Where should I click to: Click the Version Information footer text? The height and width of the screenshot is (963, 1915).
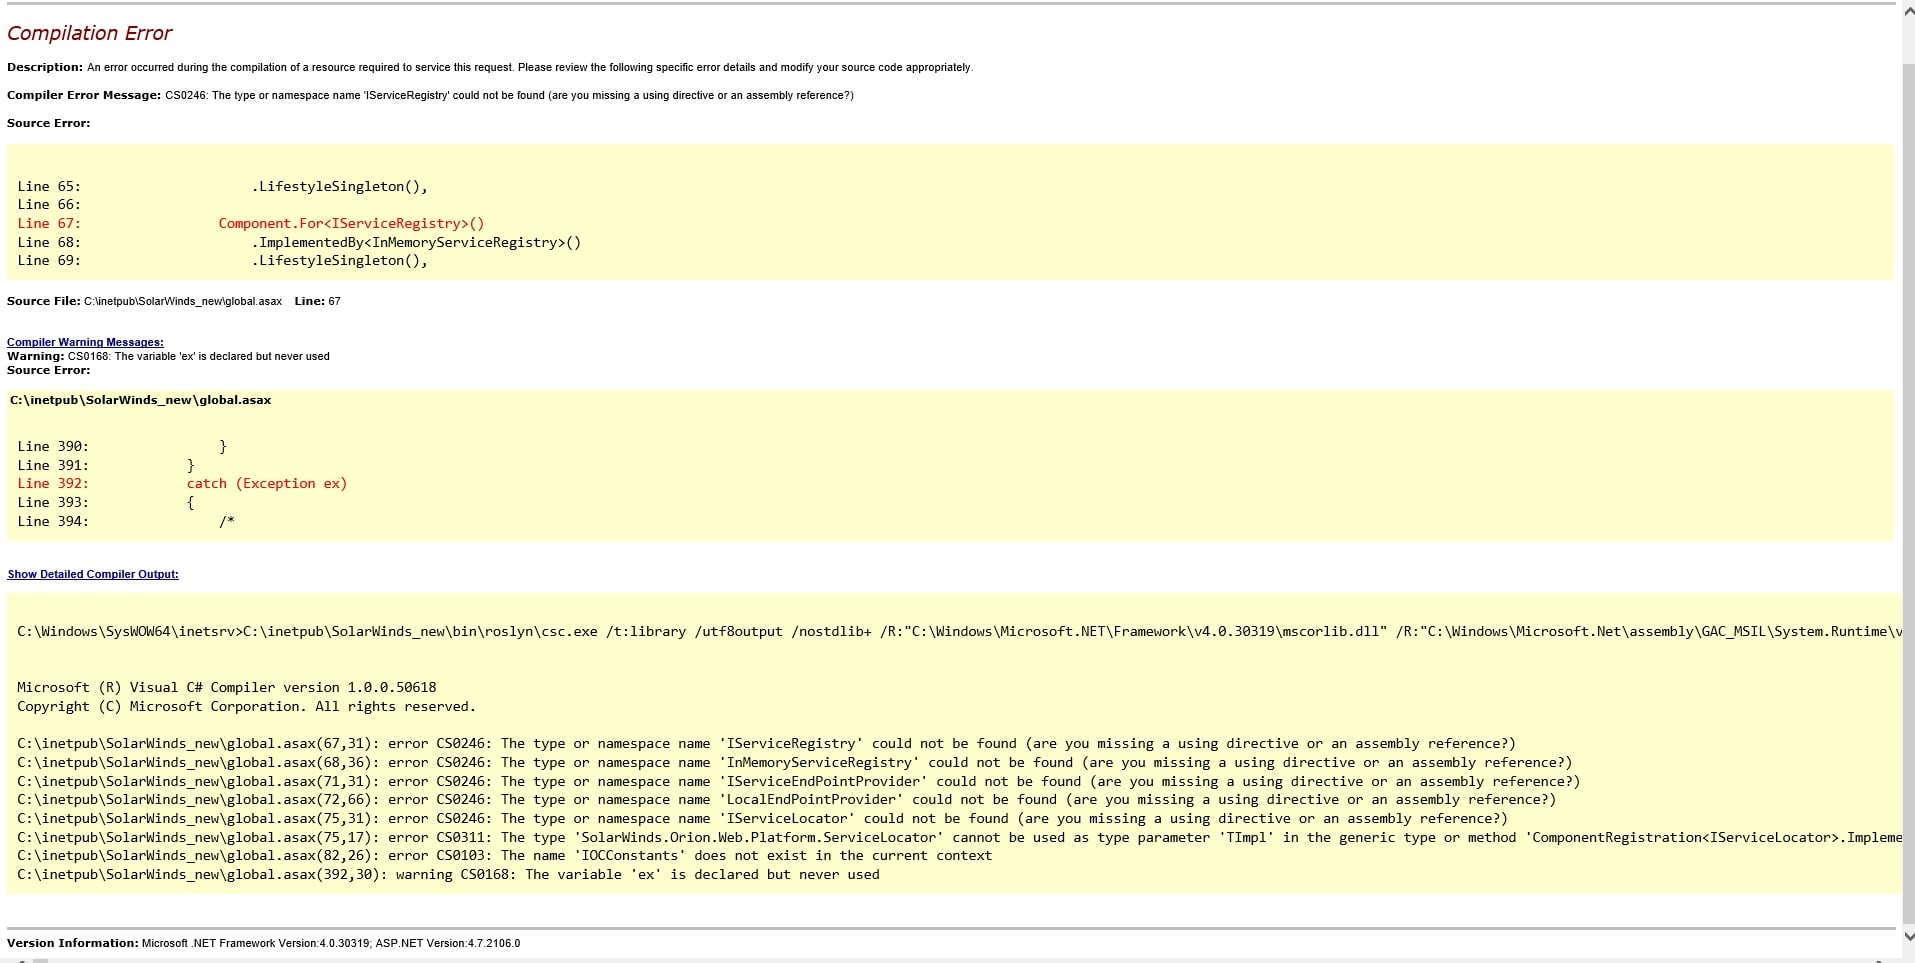[x=264, y=943]
